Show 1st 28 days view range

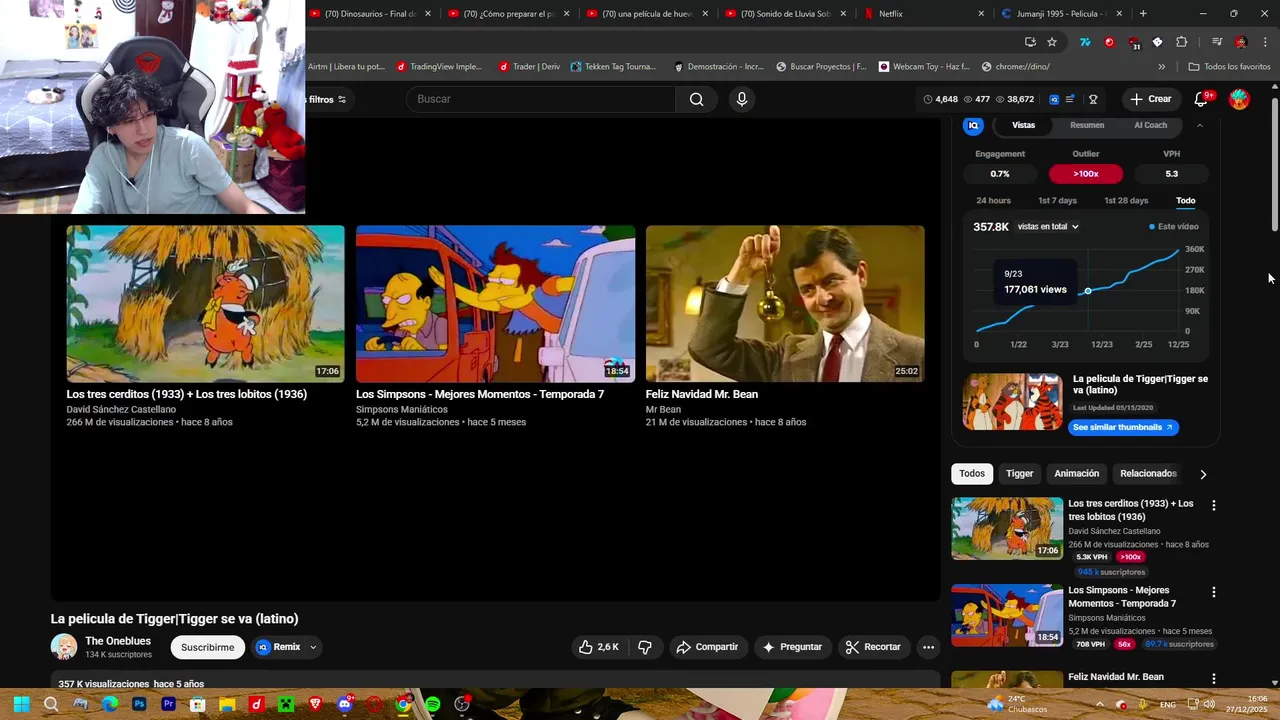pyautogui.click(x=1126, y=200)
